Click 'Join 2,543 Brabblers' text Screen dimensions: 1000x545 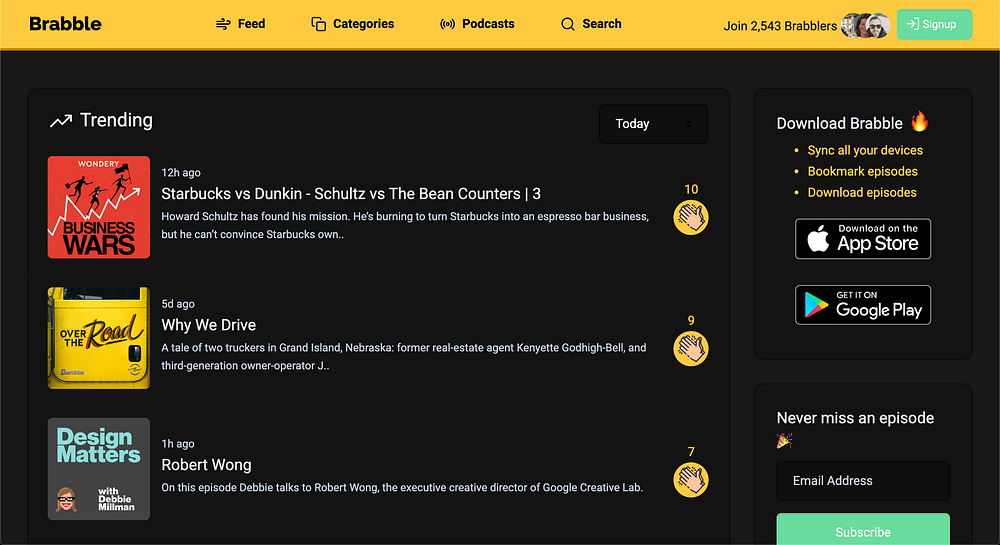[780, 26]
